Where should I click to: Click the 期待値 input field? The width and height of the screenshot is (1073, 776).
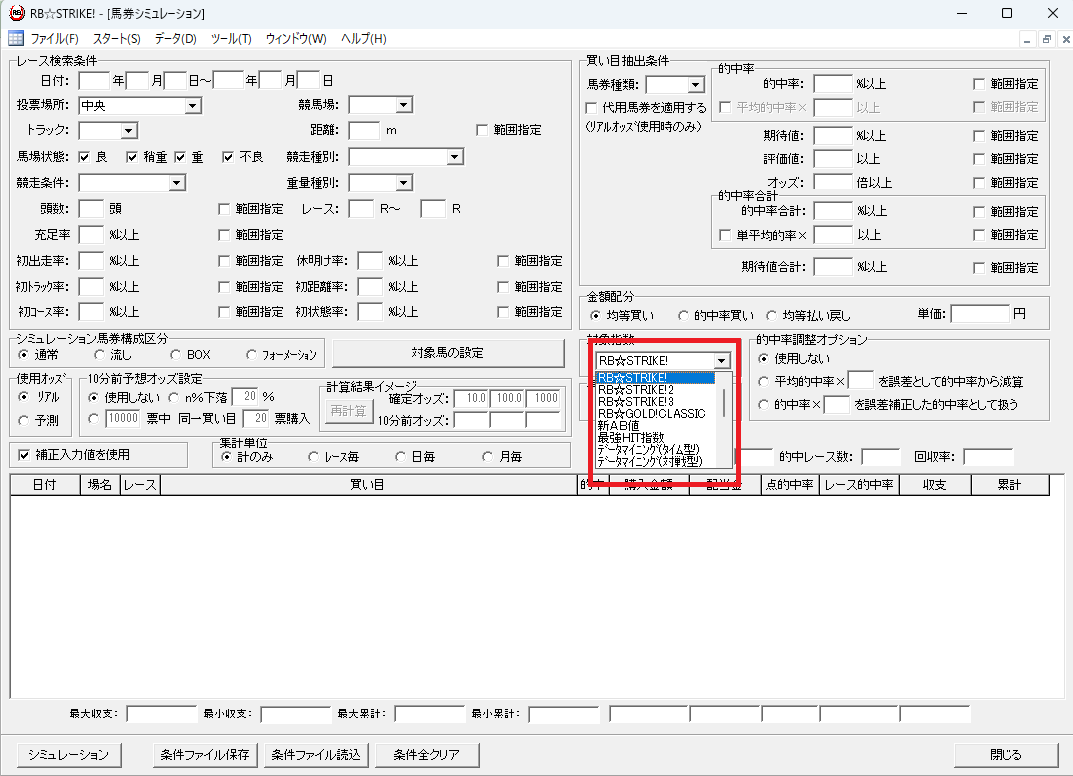(x=833, y=135)
